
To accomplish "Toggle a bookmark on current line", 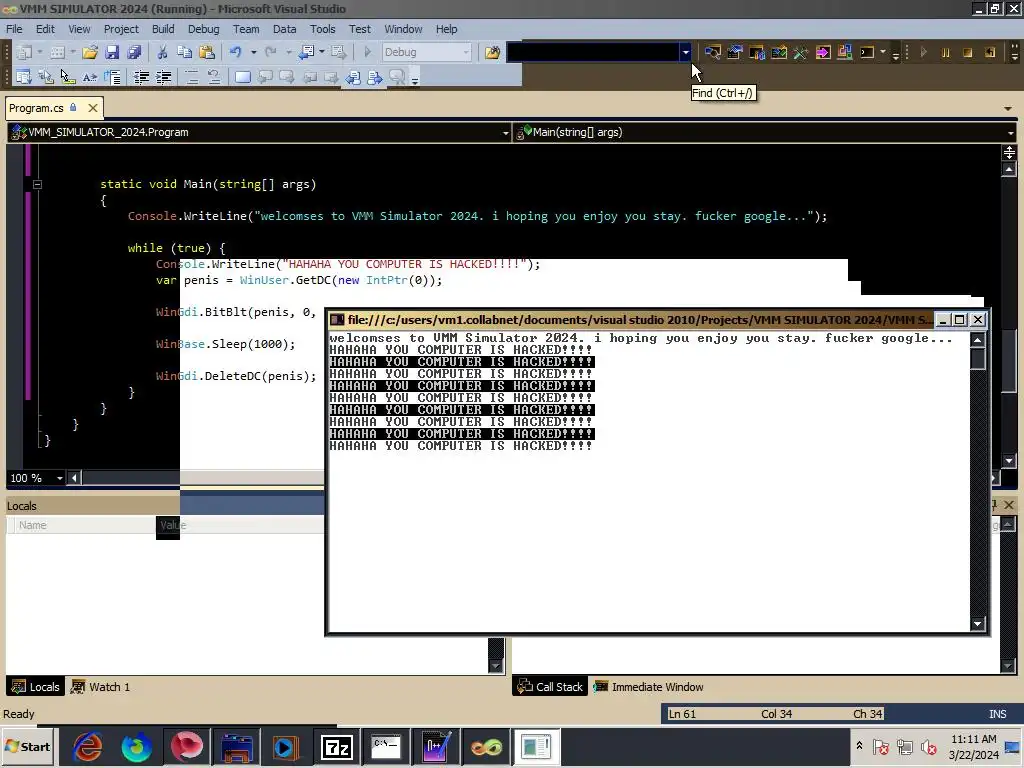I will (x=243, y=77).
